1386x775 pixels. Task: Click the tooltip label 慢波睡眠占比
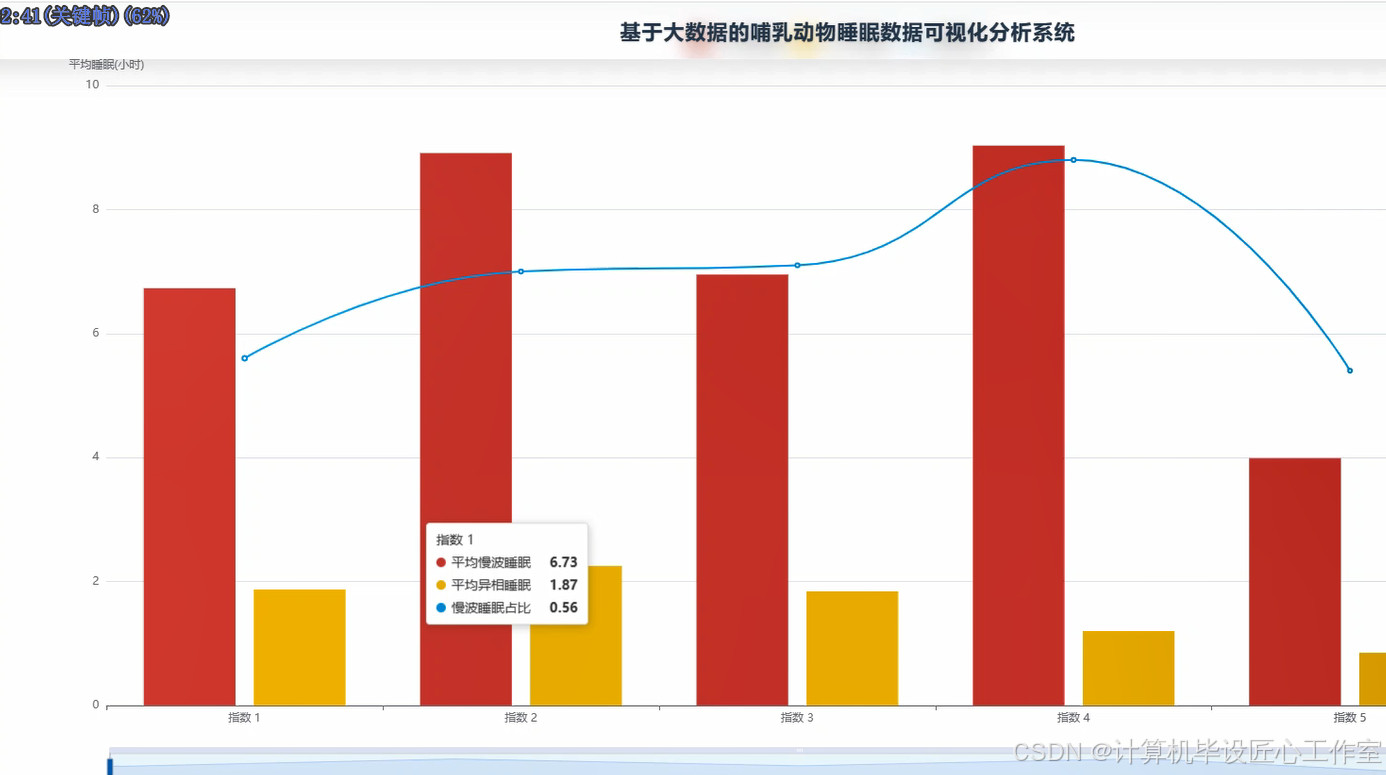(491, 608)
